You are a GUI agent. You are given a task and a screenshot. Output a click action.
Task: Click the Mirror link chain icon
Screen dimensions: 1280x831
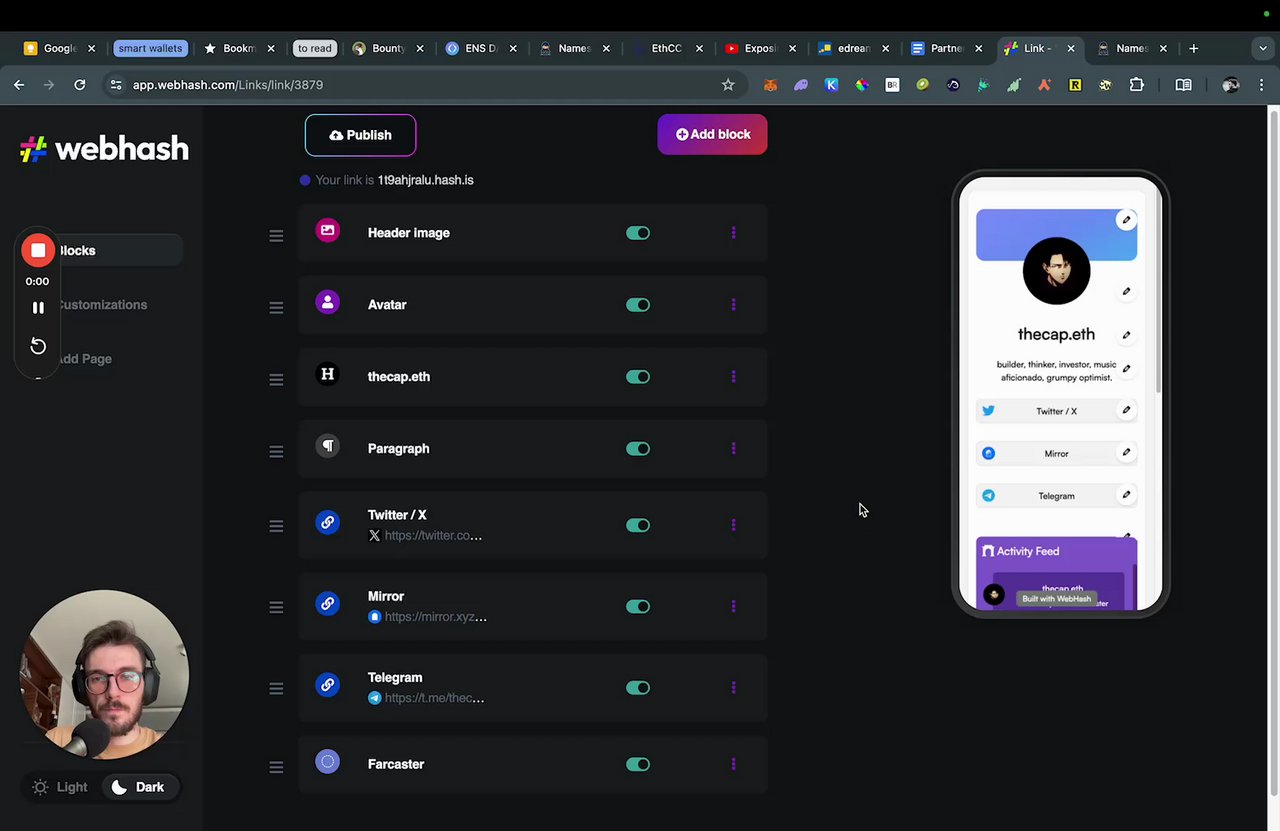(x=327, y=603)
